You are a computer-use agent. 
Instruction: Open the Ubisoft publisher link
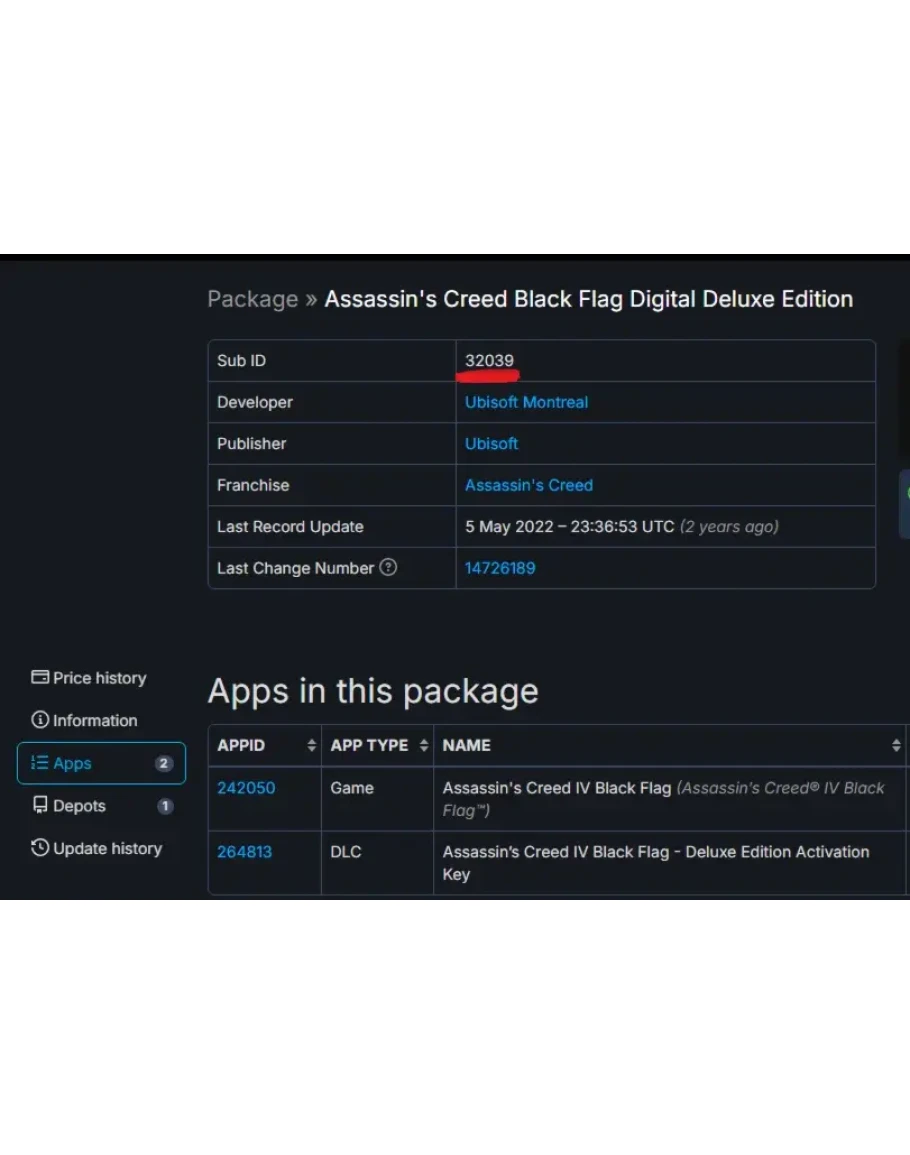(491, 443)
